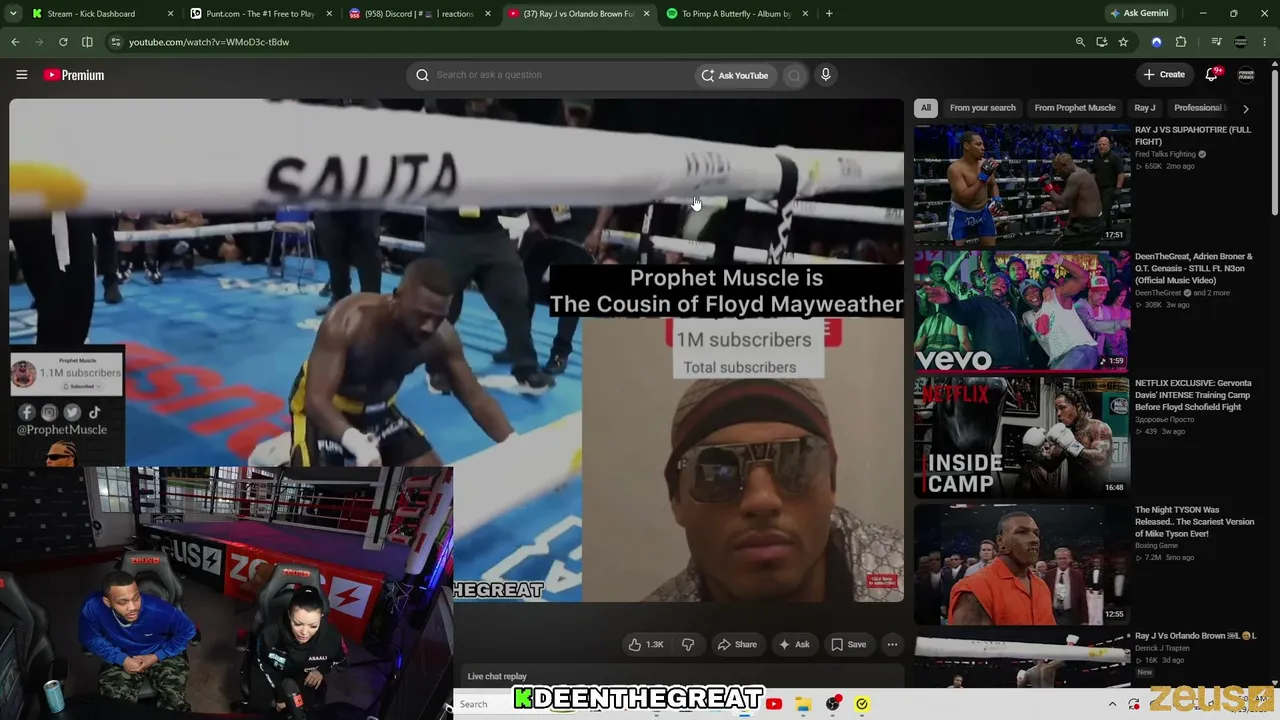Click NETFLIX EXCLUSIVE Gervonta Davis video title
1280x720 pixels.
click(x=1193, y=395)
